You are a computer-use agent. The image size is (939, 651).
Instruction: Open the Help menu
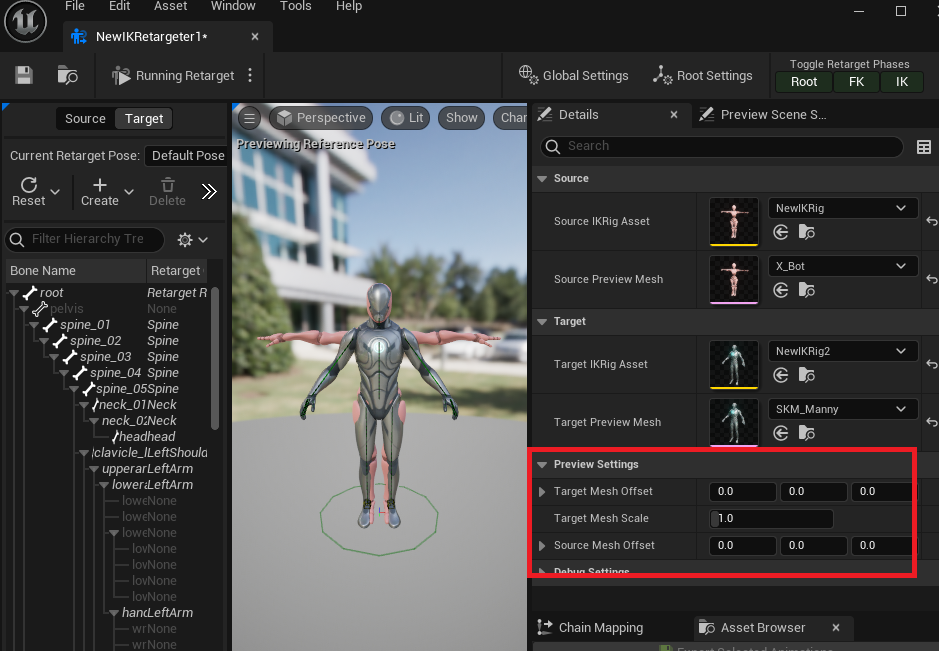(x=349, y=6)
